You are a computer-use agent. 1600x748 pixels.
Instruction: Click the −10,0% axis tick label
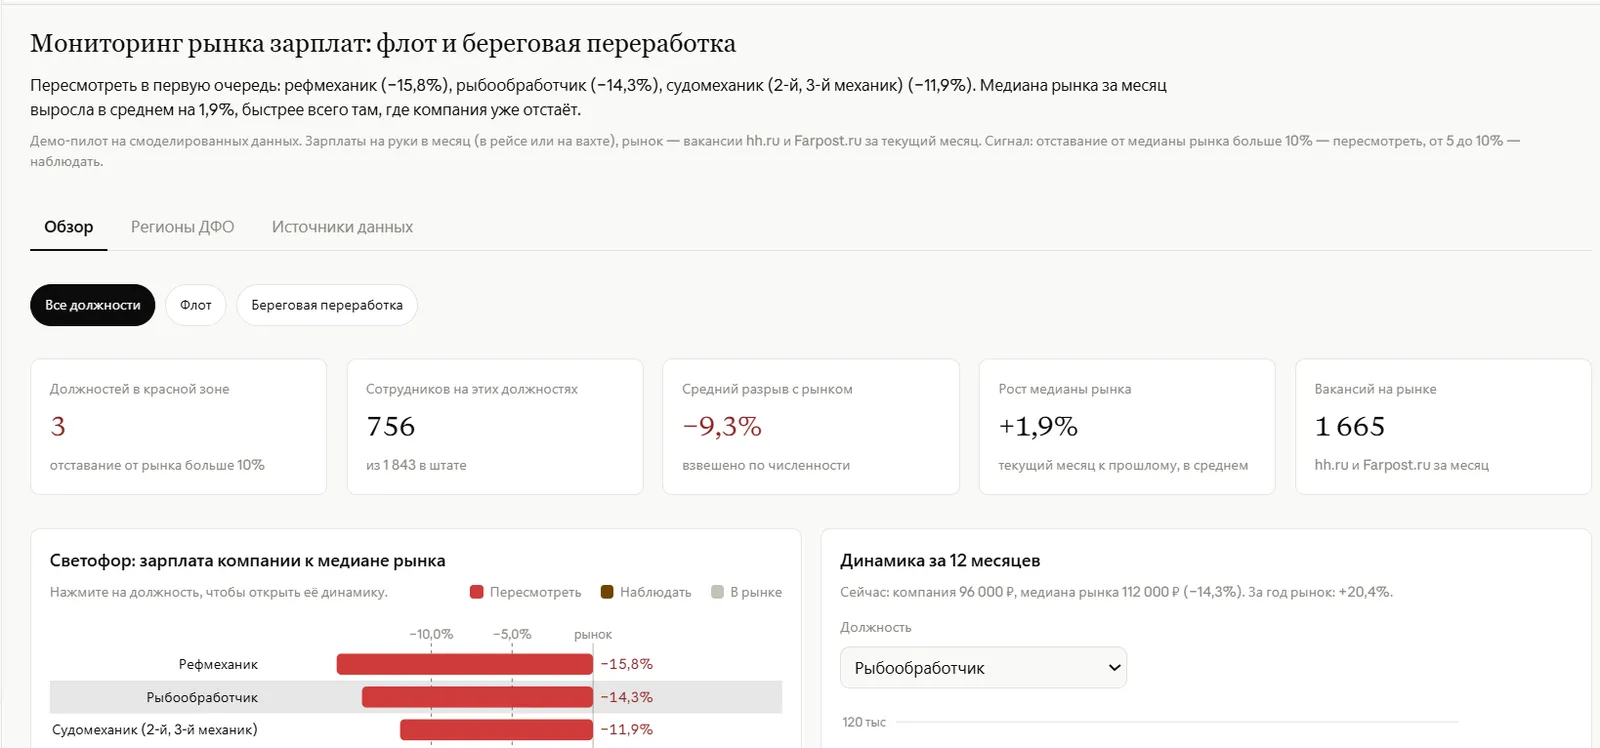[431, 634]
